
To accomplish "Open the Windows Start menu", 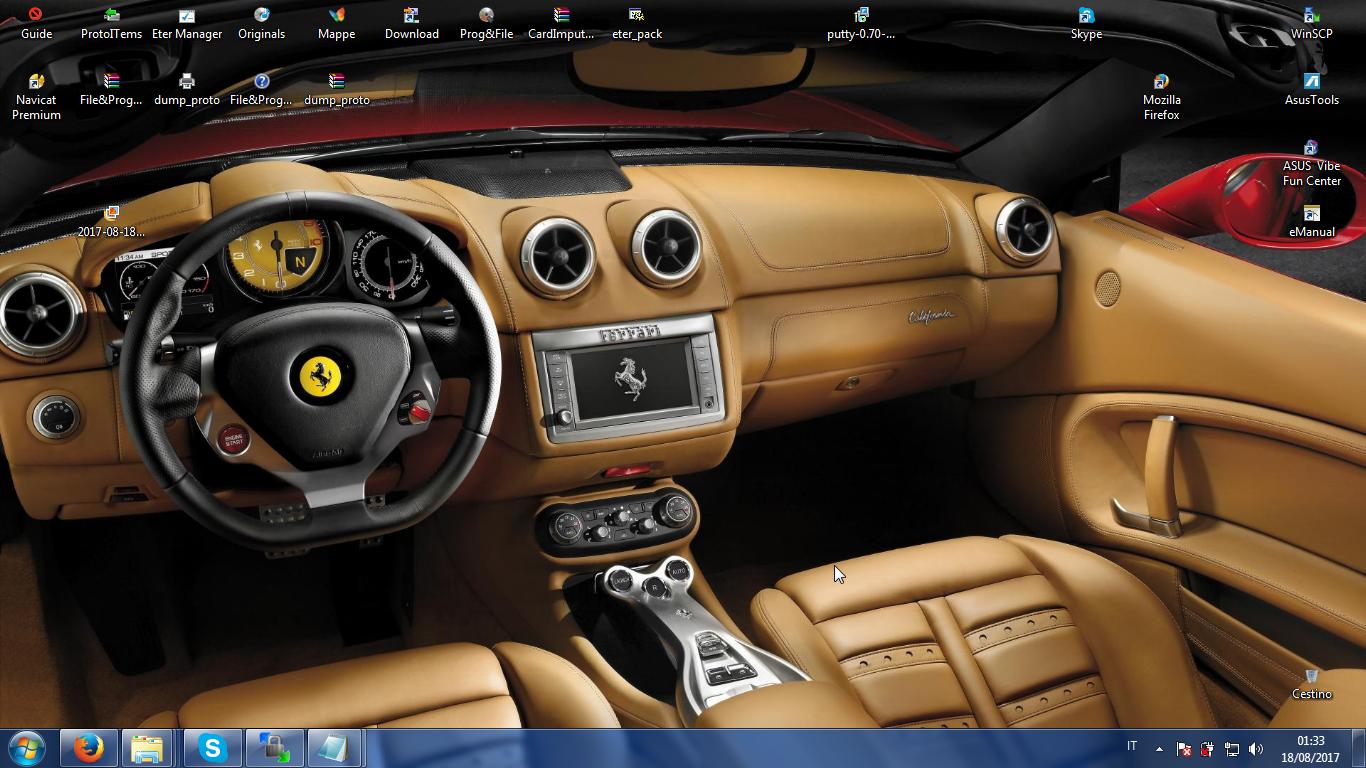I will pos(27,748).
